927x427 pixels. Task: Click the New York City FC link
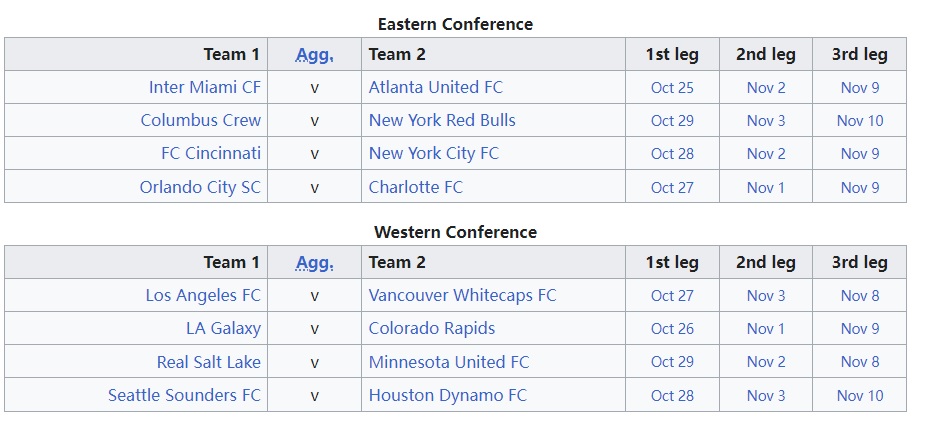(433, 153)
